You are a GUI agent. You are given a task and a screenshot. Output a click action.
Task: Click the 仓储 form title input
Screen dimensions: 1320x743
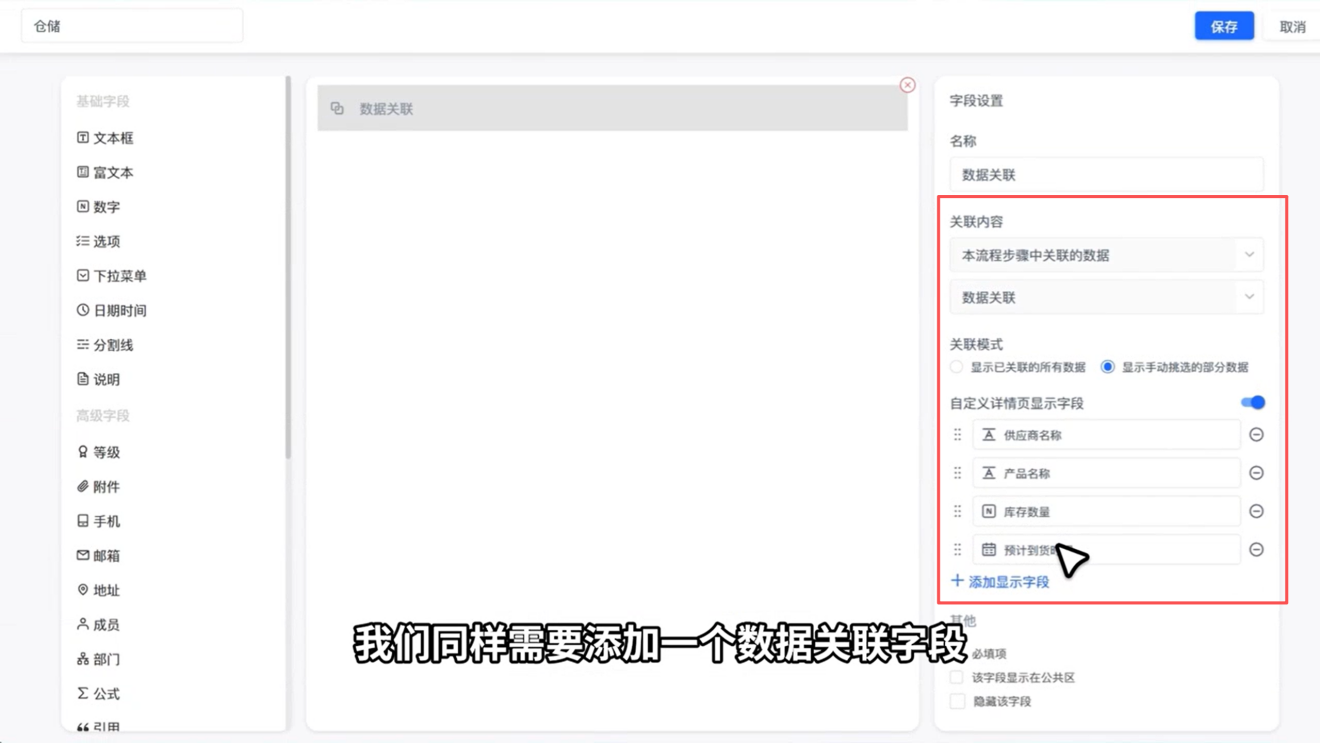132,26
